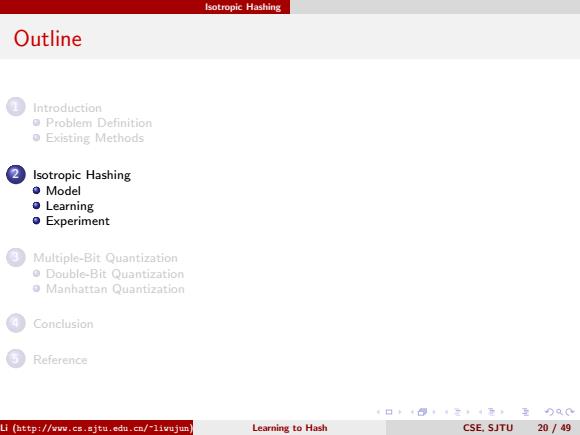
Task: Click the subsection navigation lines icon
Action: (458, 412)
